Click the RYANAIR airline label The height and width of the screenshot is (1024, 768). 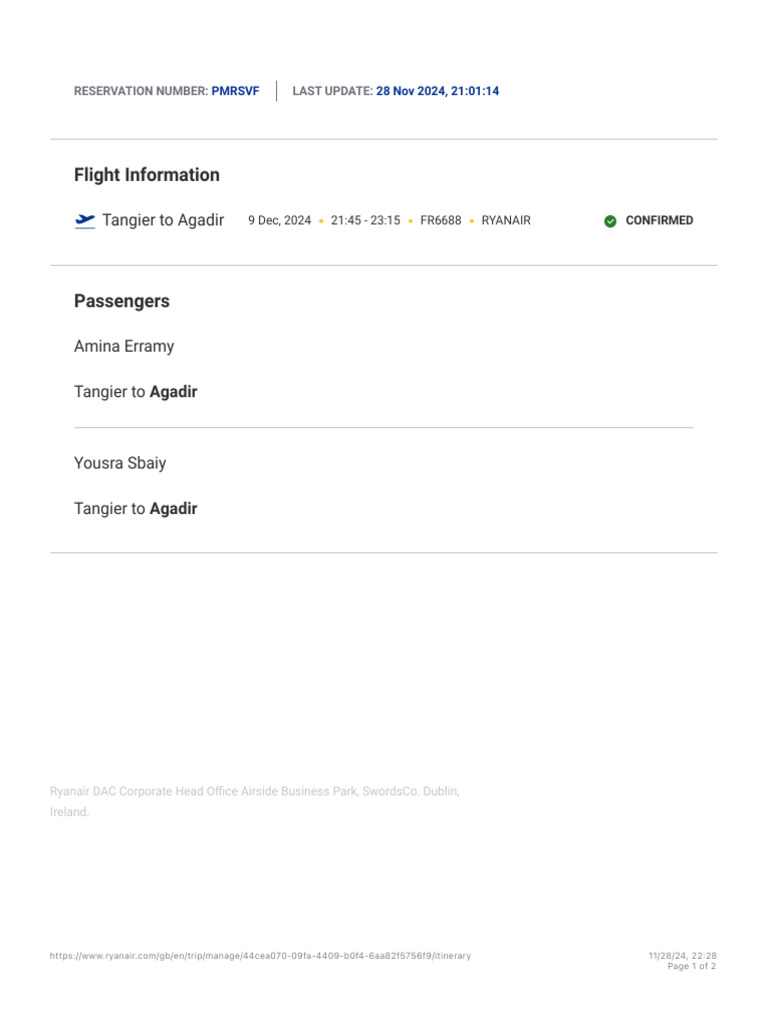tap(506, 221)
